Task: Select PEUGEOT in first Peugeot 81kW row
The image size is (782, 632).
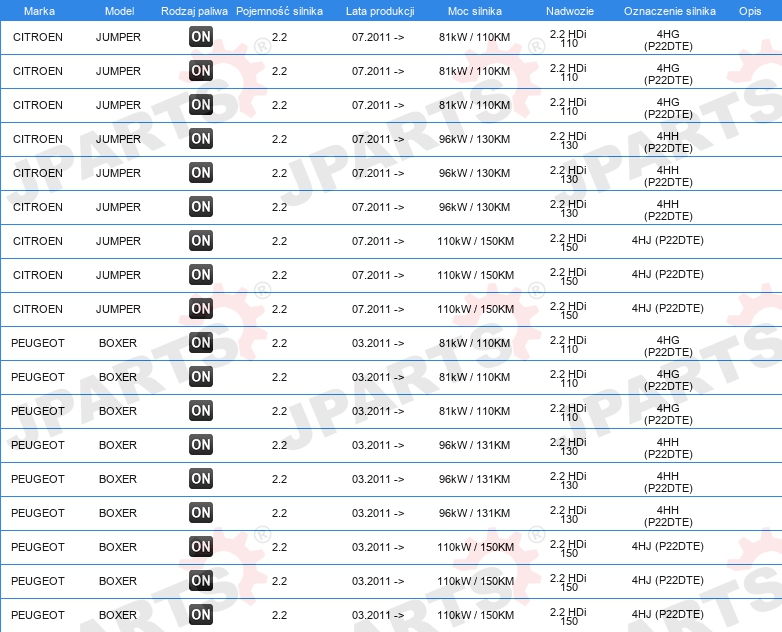Action: coord(38,343)
